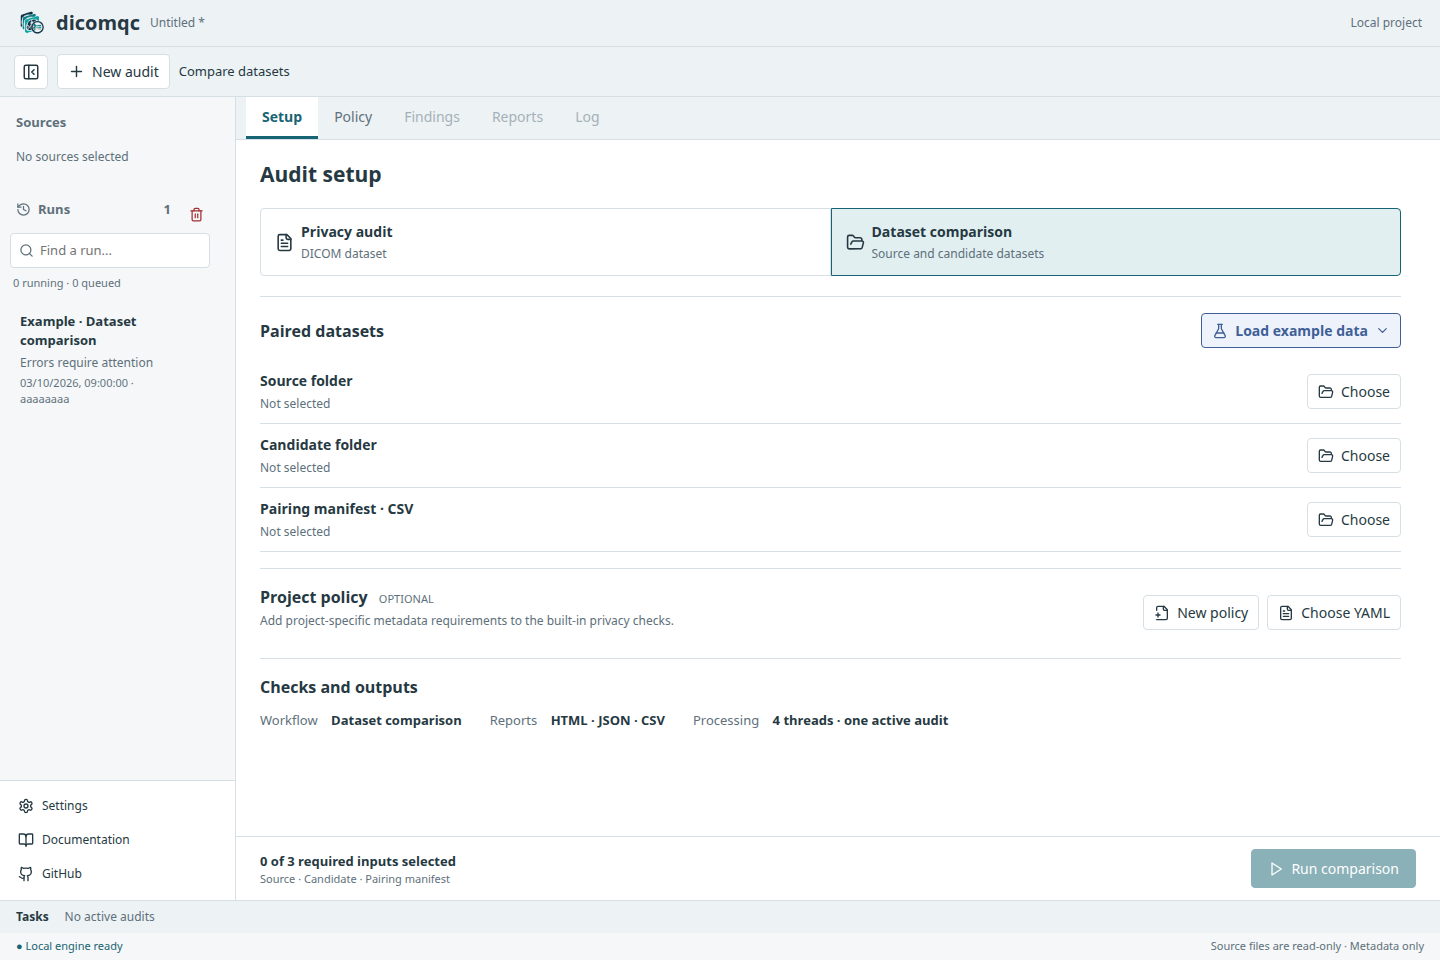Open the Log tab
The height and width of the screenshot is (960, 1440).
click(x=587, y=117)
